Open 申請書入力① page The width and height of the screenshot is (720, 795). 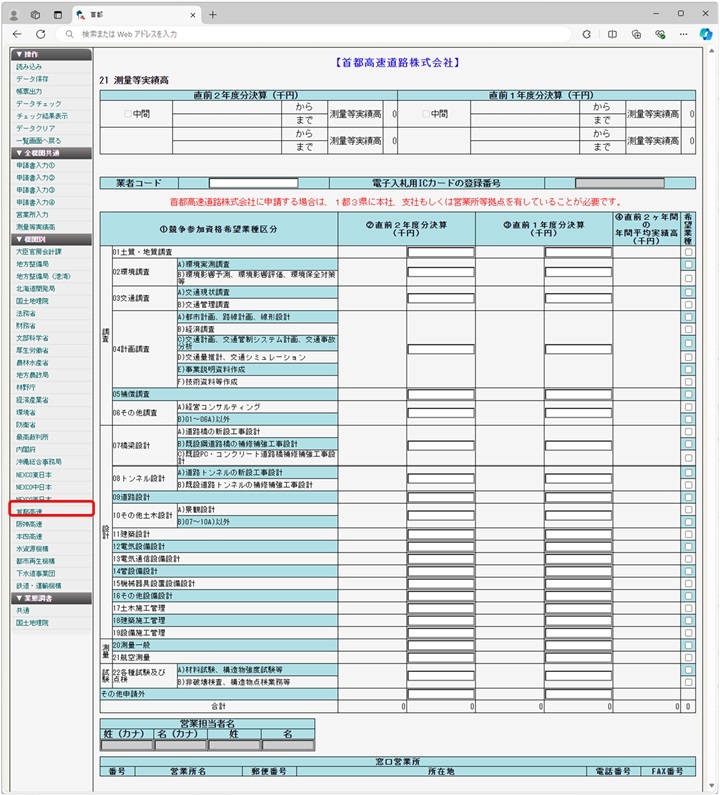(35, 165)
